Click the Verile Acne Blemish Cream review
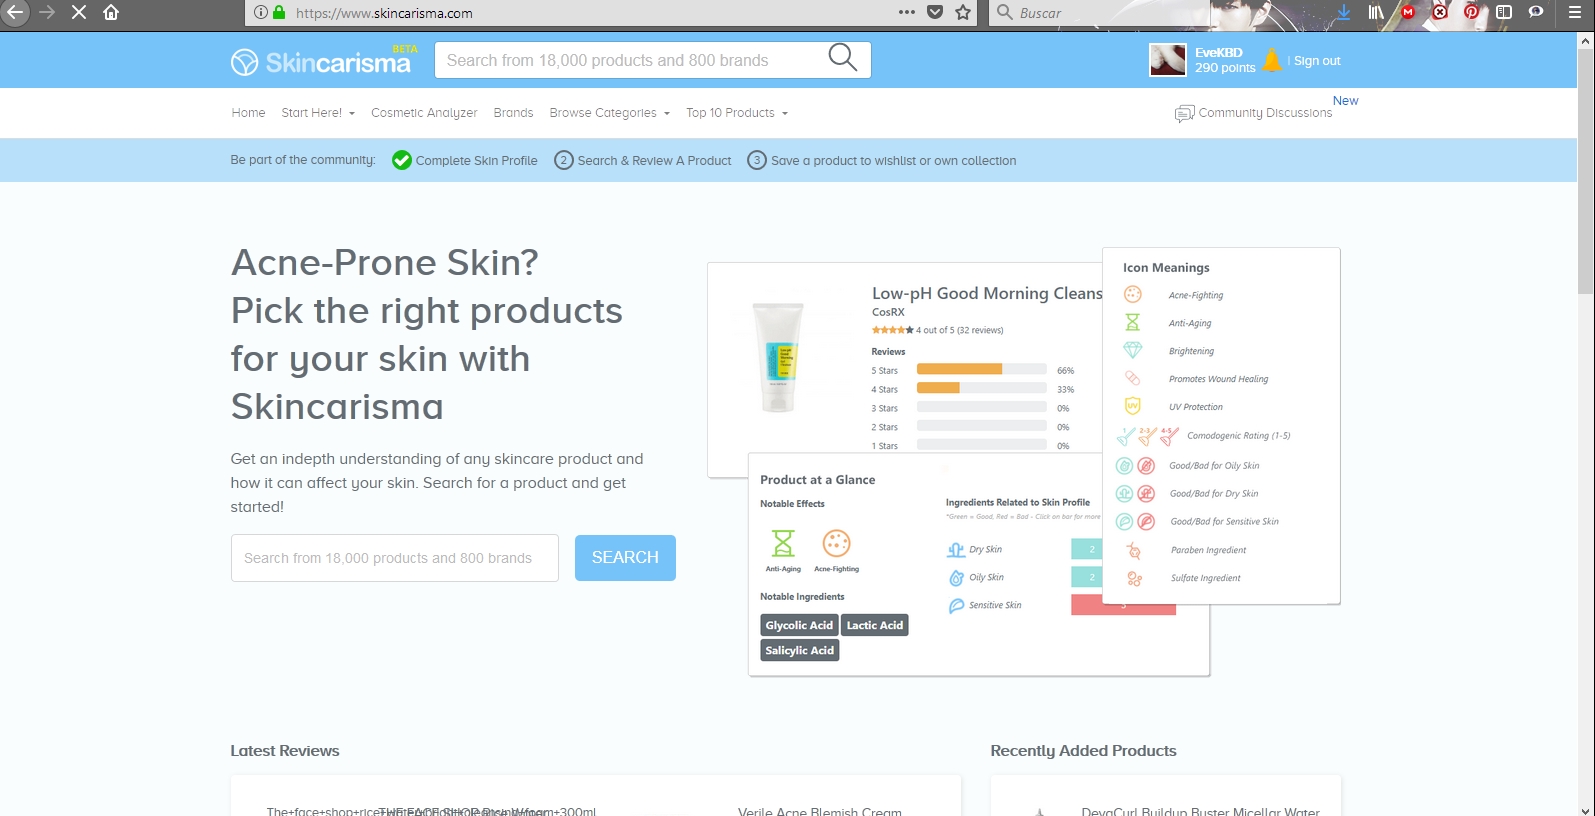This screenshot has width=1595, height=816. tap(820, 810)
